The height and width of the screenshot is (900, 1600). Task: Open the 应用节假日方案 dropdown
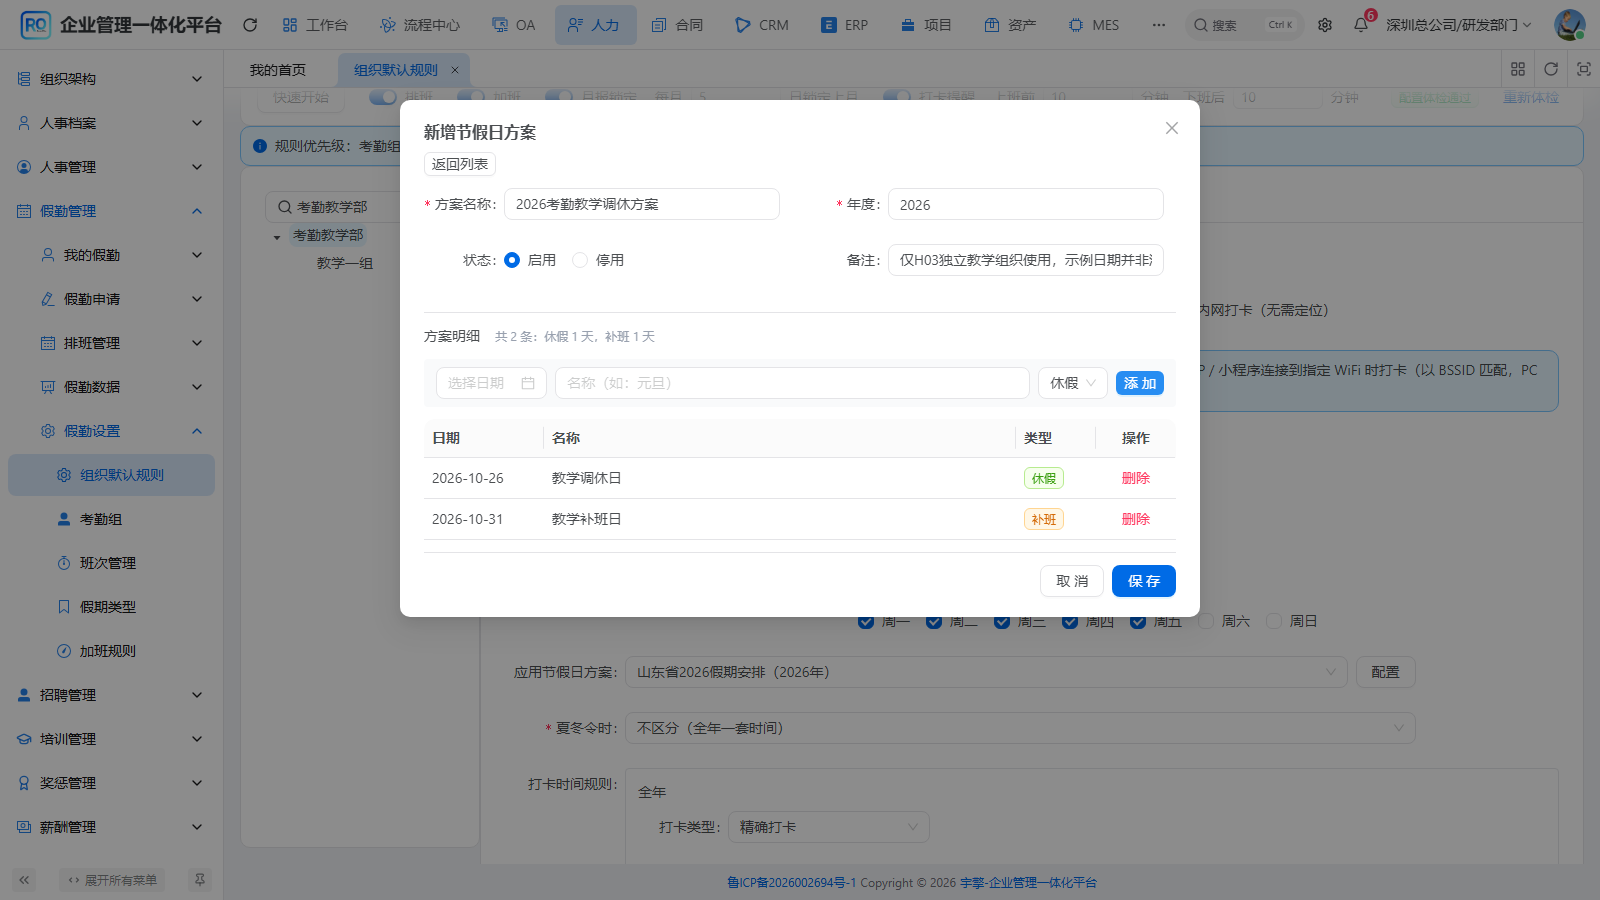(986, 672)
